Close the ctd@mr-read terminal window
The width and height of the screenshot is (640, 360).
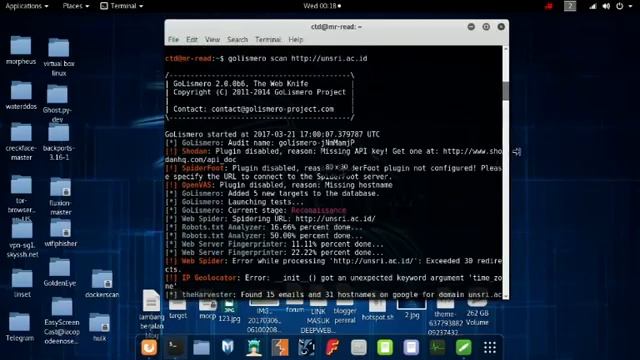(x=501, y=27)
